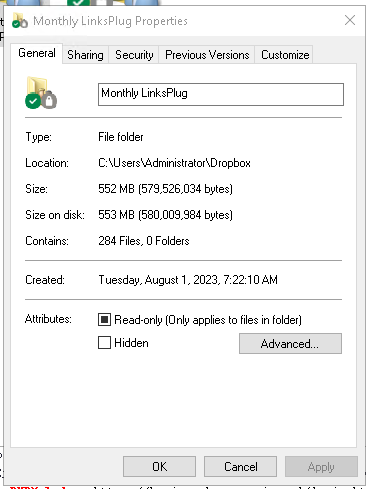Click the 'Size on disk:' label
The width and height of the screenshot is (366, 489).
coord(55,215)
